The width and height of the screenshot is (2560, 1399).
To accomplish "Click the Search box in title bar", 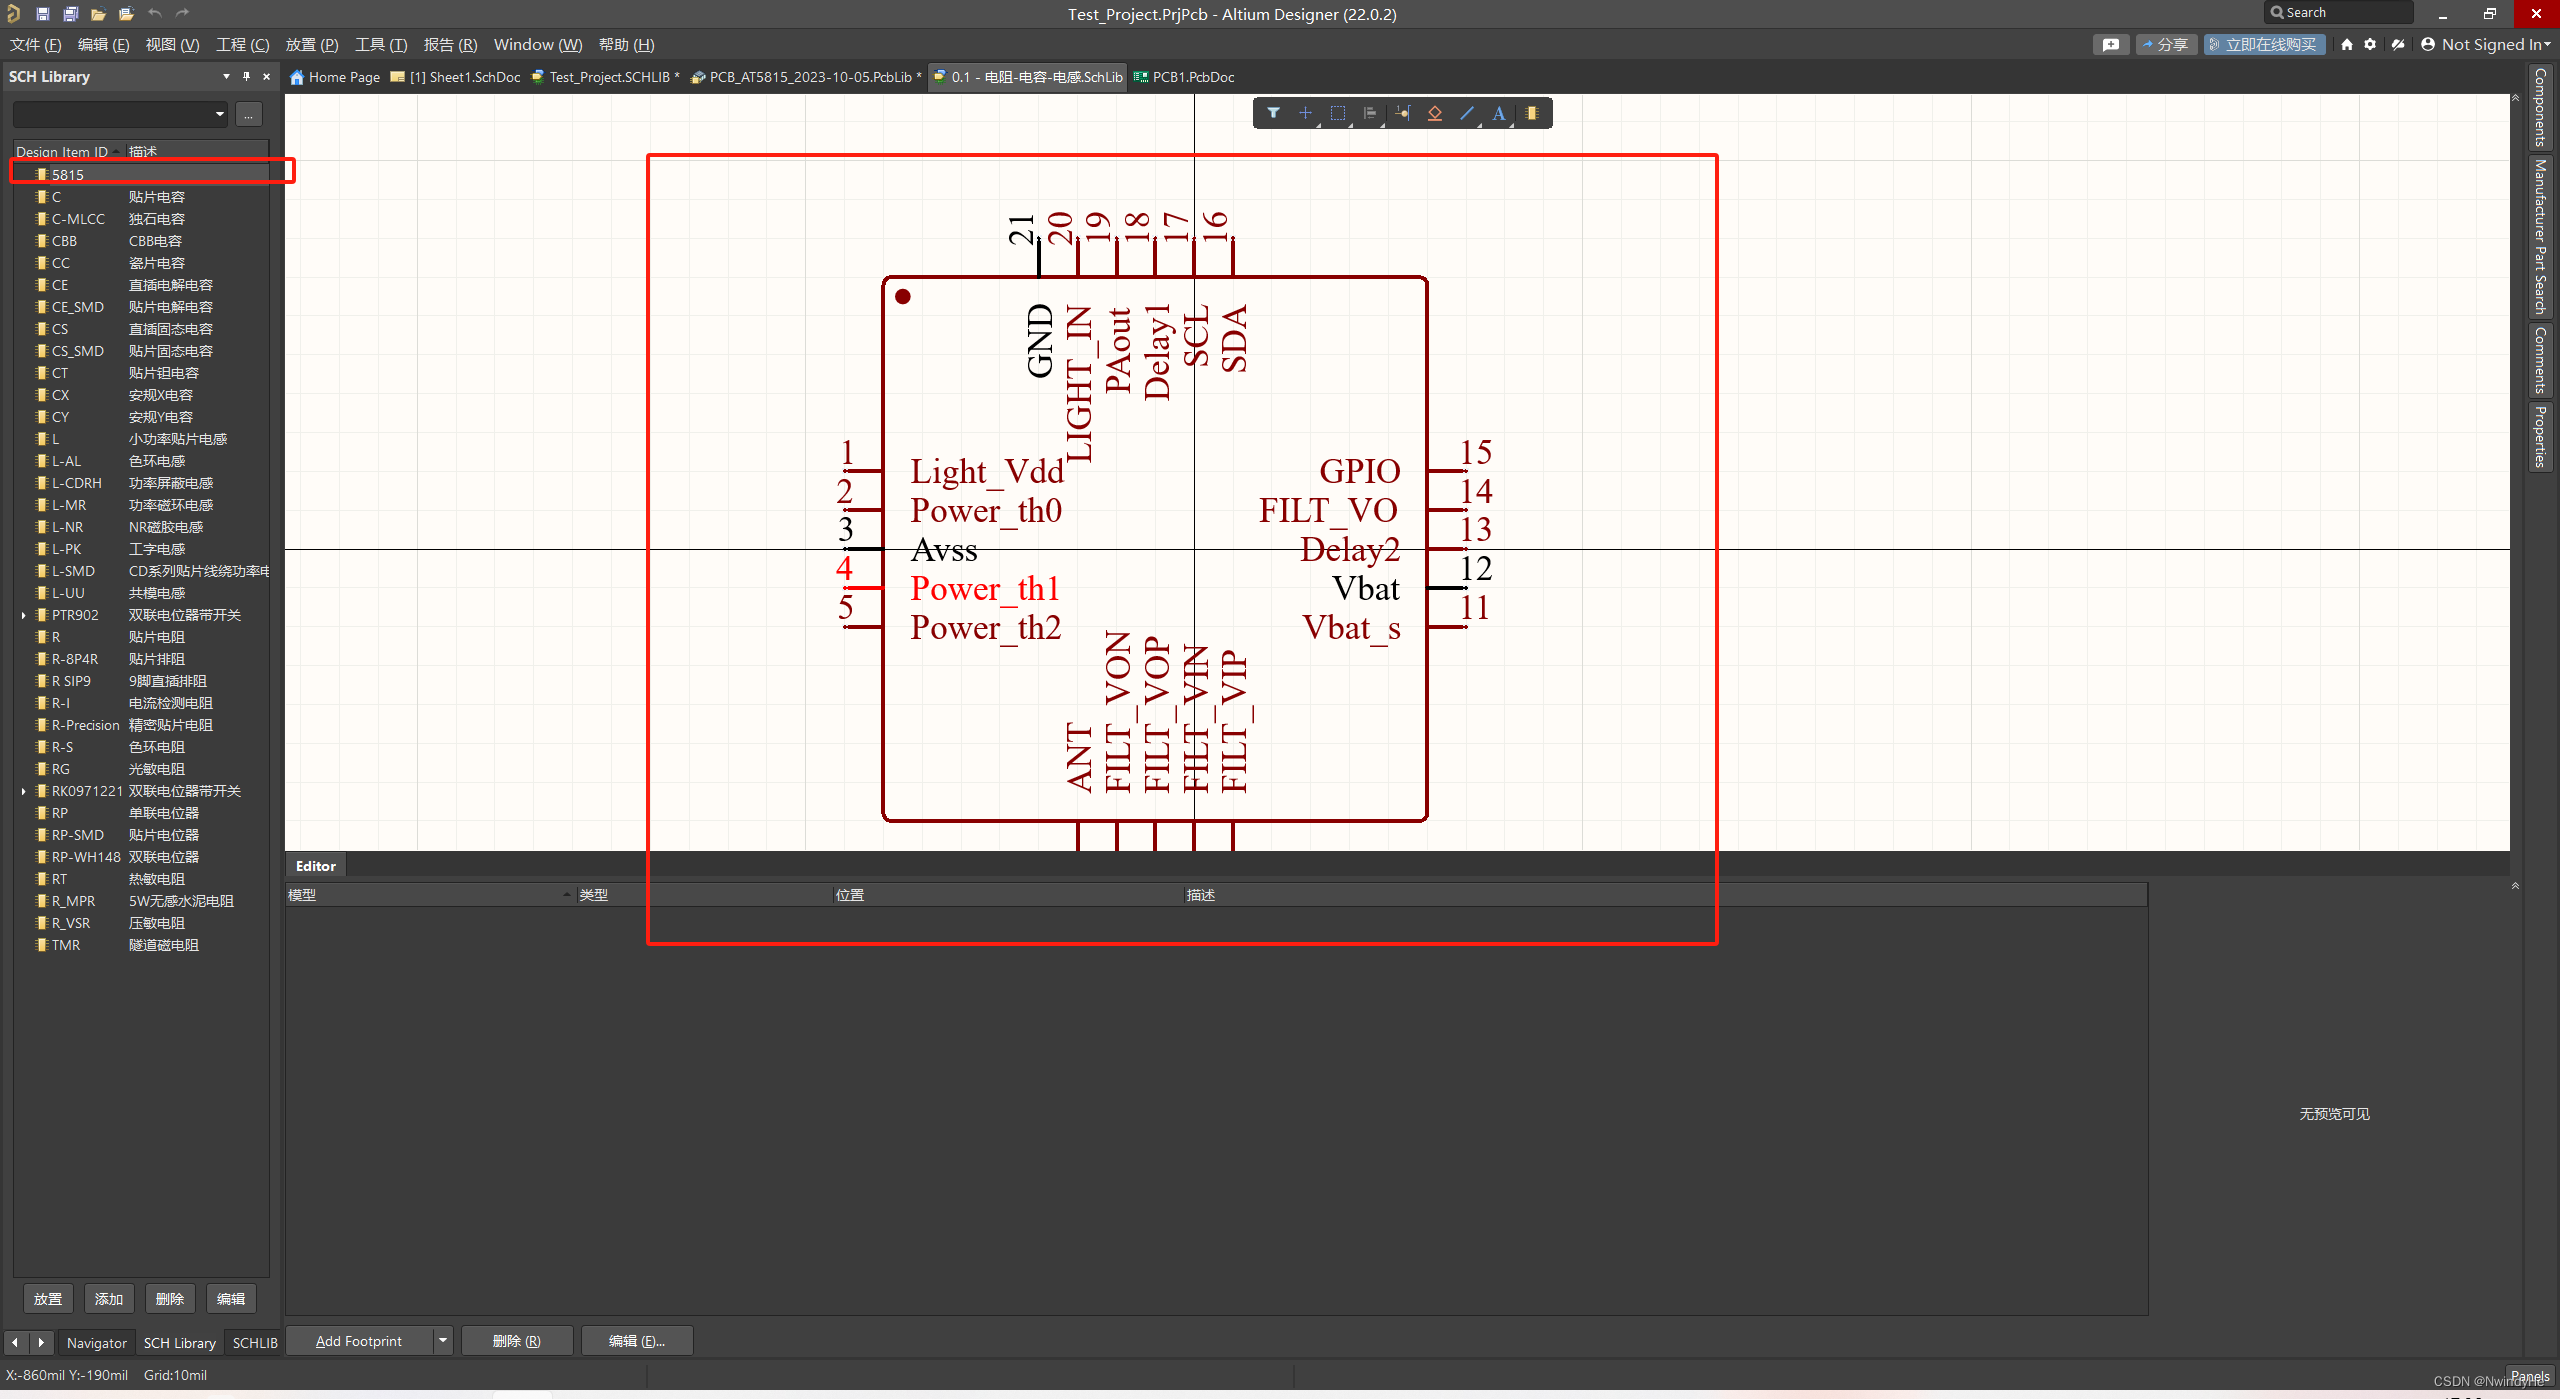I will tap(2337, 13).
